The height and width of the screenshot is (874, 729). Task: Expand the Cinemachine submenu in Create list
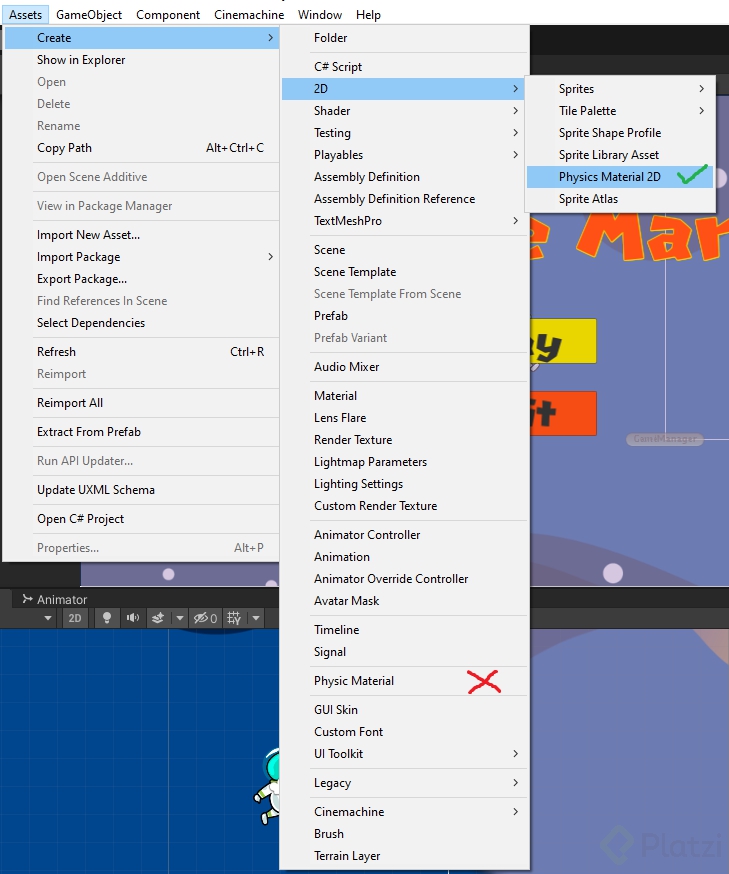(x=405, y=812)
